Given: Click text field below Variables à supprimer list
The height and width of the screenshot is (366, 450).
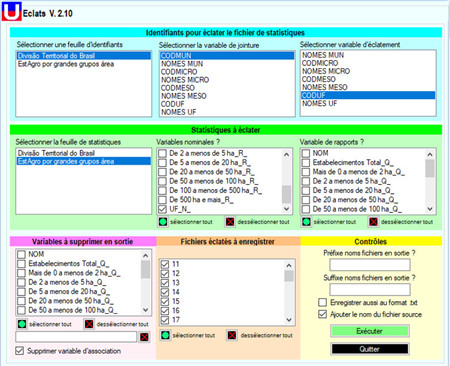Looking at the screenshot, I should click(x=76, y=337).
